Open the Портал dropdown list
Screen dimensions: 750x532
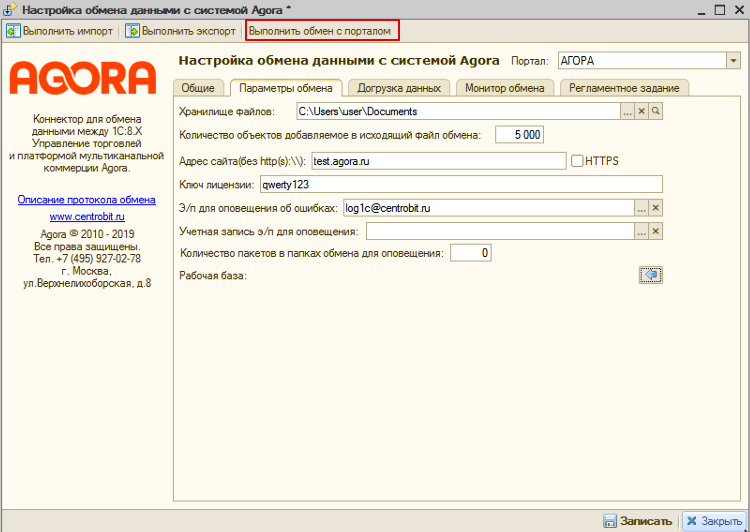tap(733, 61)
